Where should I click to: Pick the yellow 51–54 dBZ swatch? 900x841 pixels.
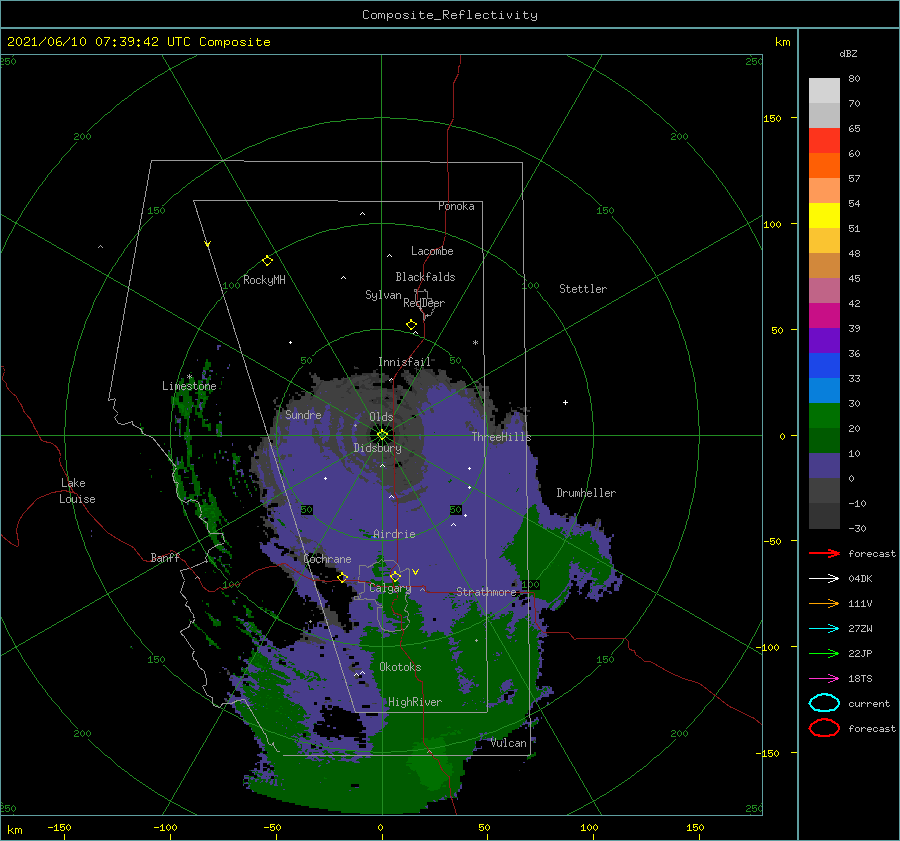tap(824, 215)
